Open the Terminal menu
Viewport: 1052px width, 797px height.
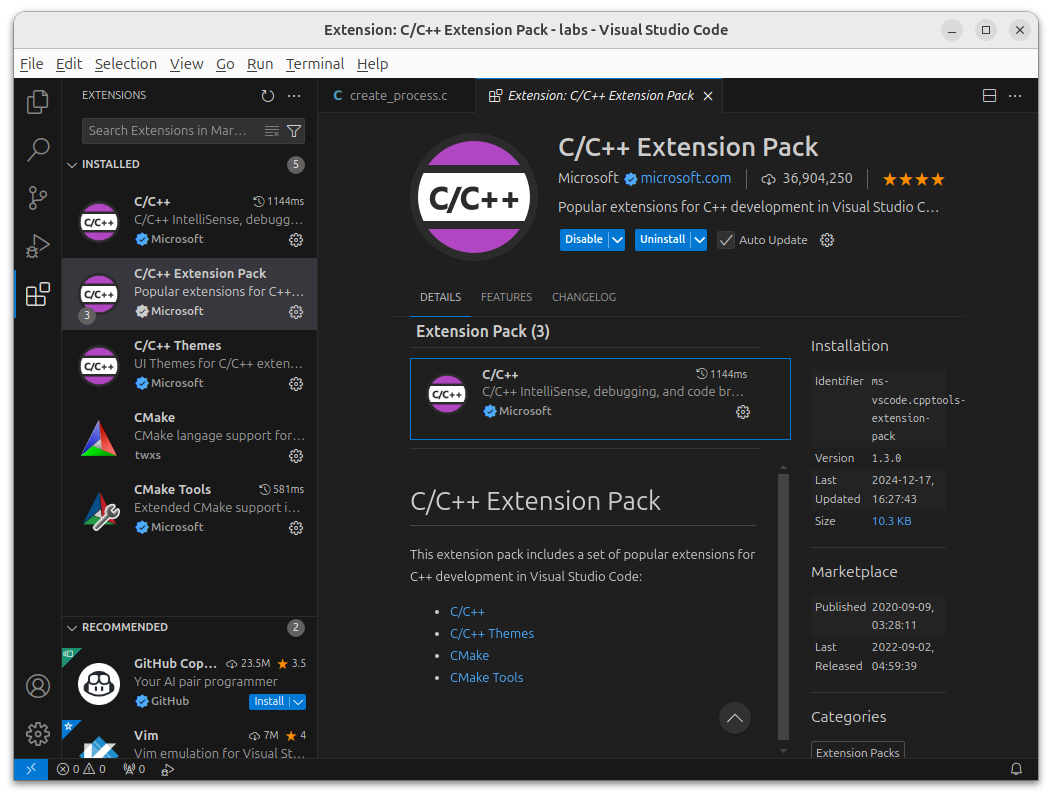coord(314,63)
